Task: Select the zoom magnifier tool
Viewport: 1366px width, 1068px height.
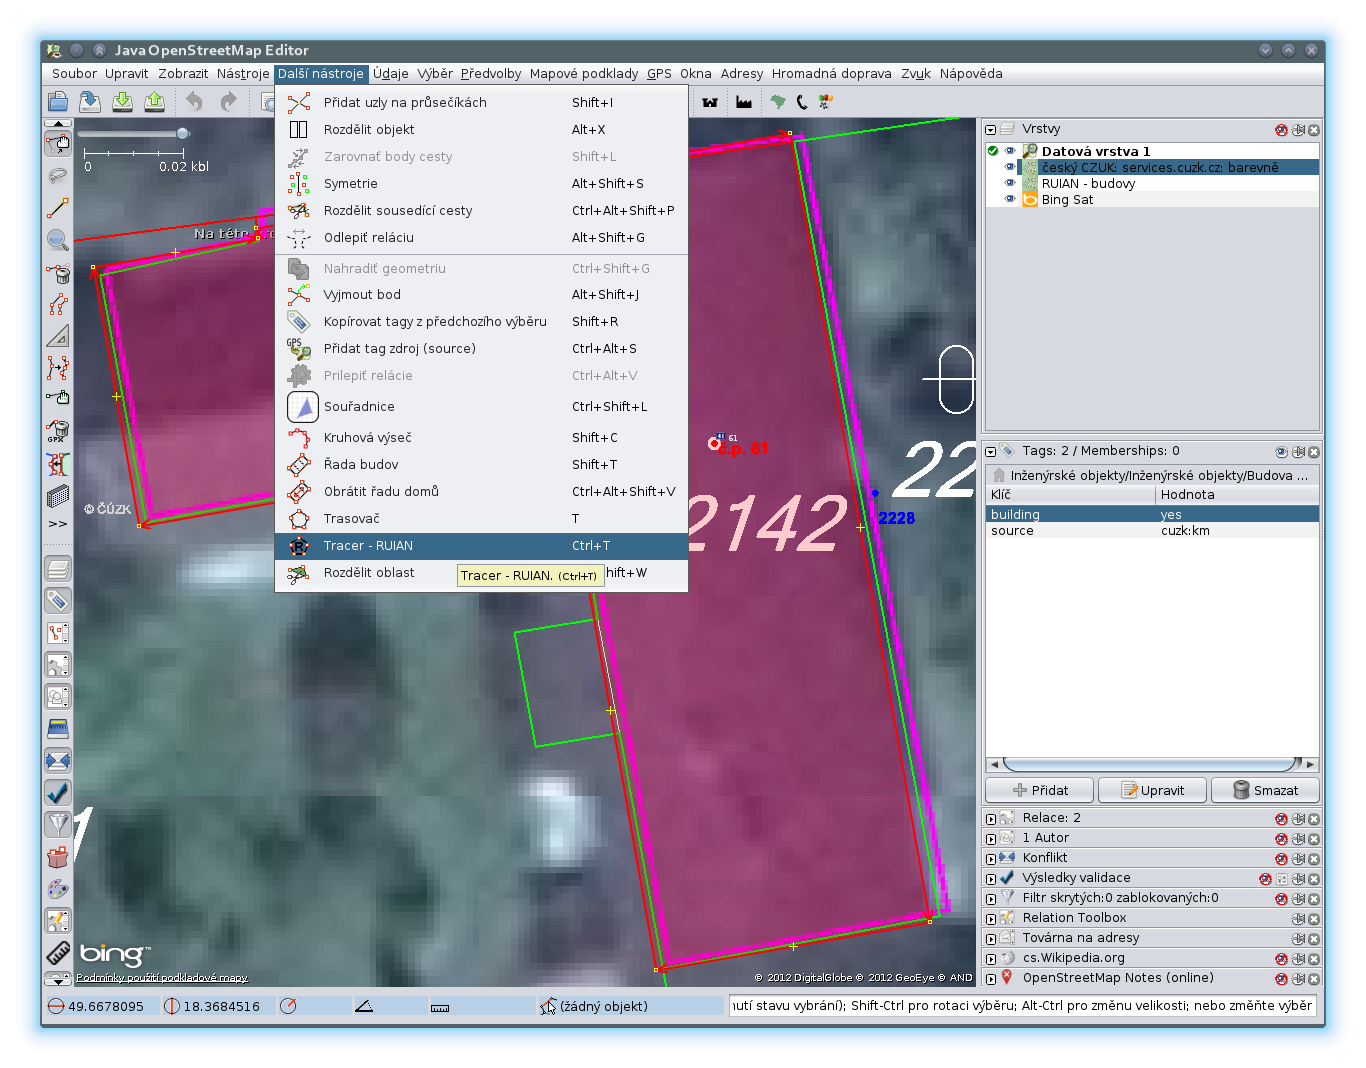Action: (x=58, y=240)
